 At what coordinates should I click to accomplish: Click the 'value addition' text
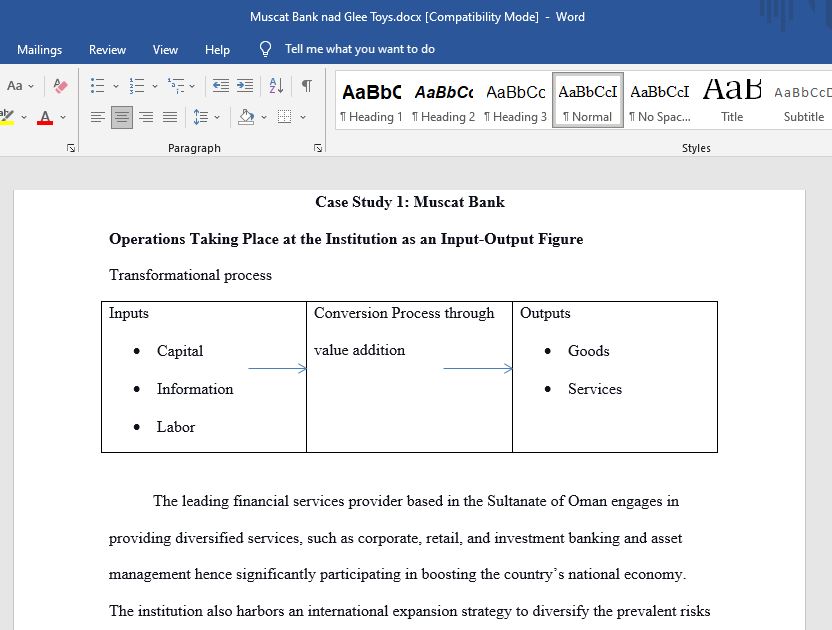359,350
